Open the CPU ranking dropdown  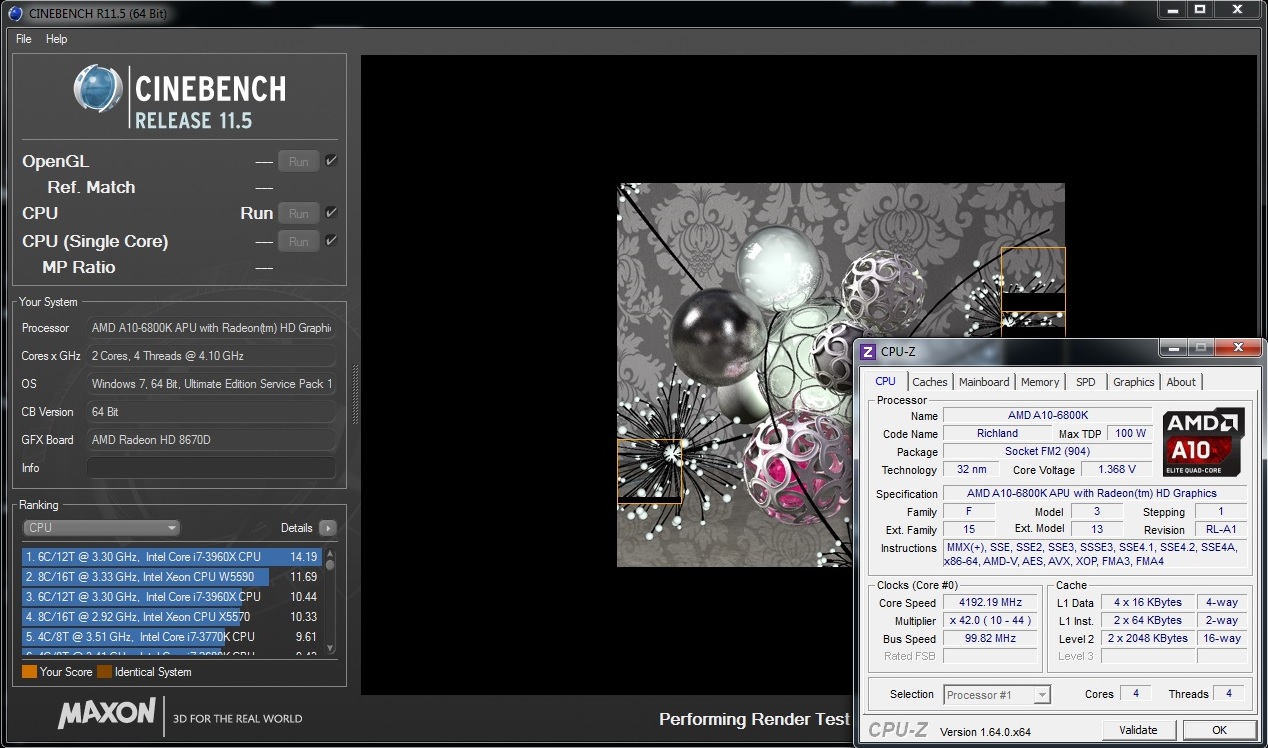tap(101, 528)
